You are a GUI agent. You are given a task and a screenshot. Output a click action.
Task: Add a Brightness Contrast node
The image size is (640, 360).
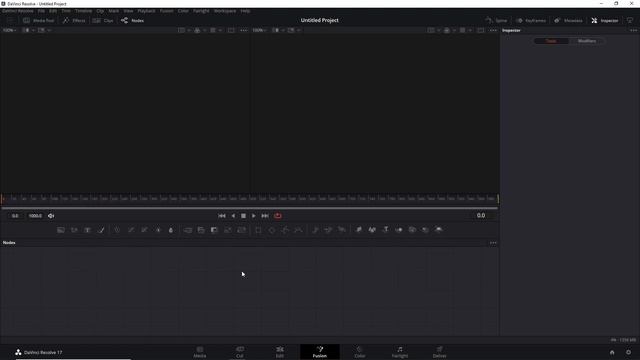[158, 230]
